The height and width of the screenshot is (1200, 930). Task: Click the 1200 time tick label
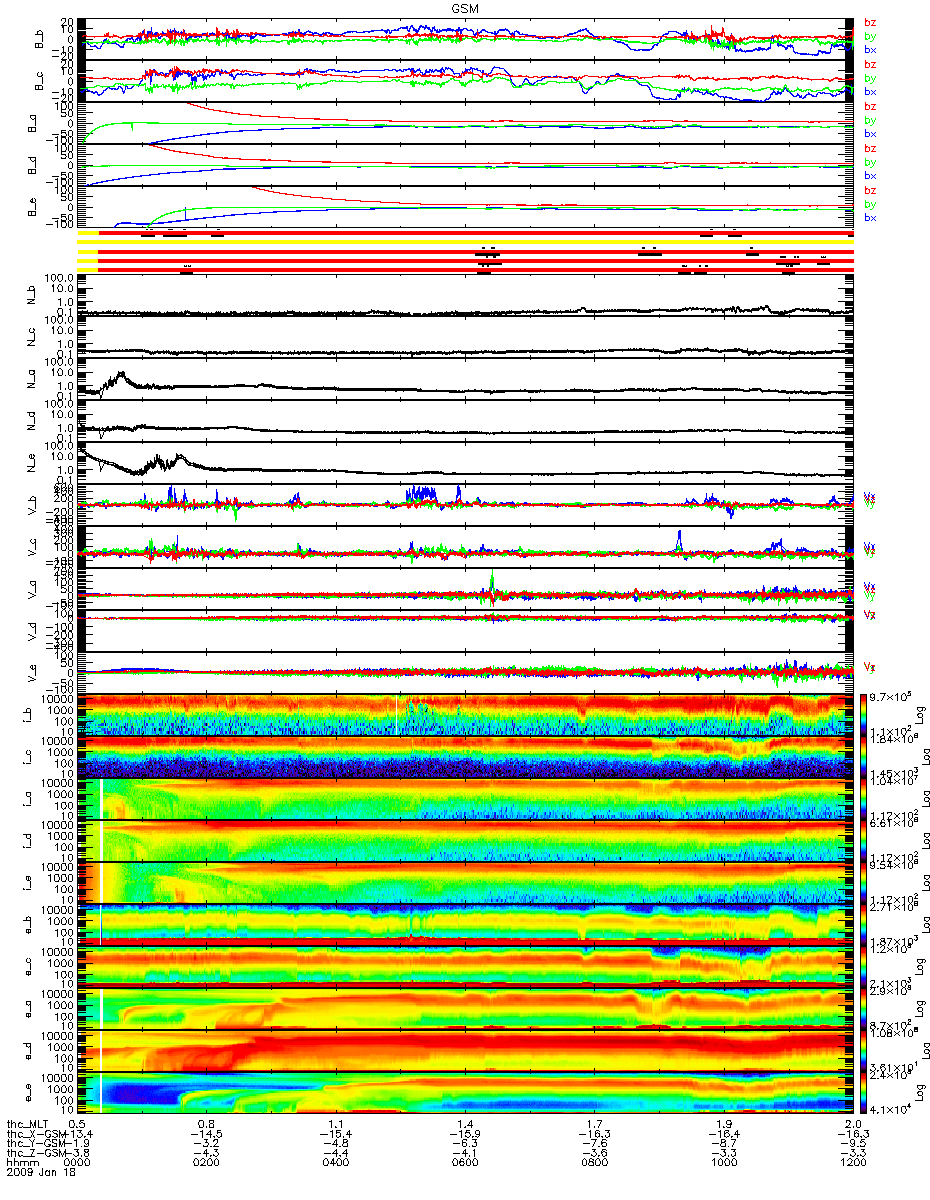tap(852, 1164)
